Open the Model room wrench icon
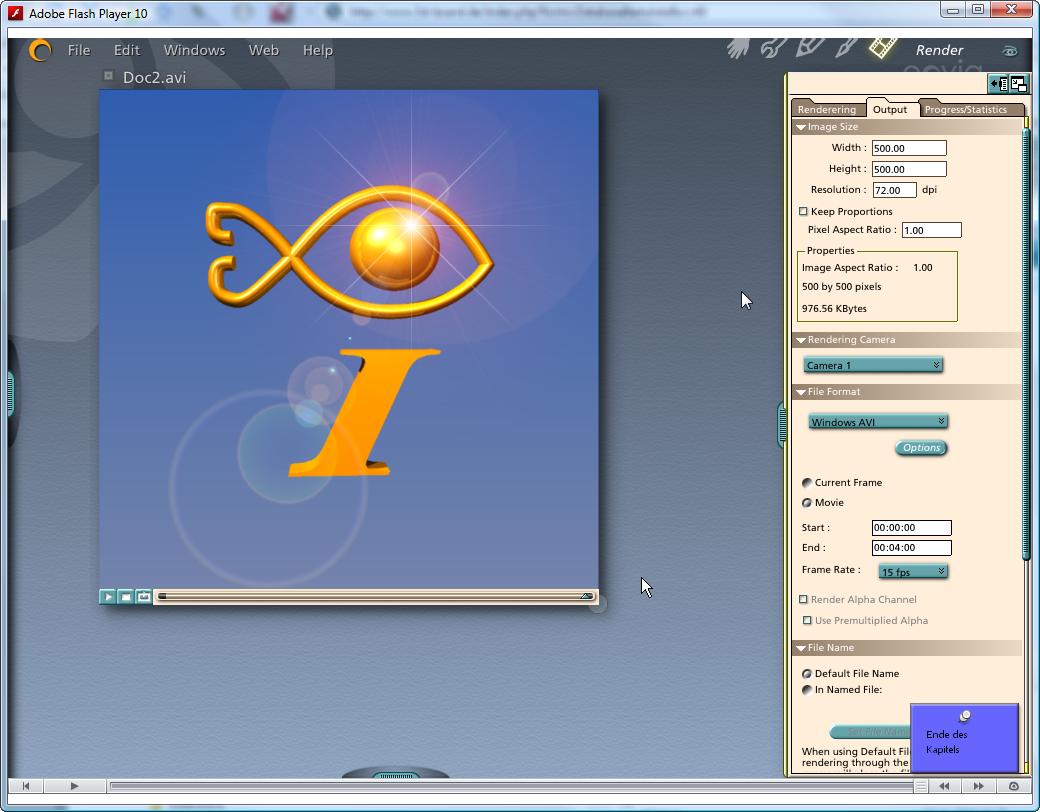 click(x=773, y=48)
